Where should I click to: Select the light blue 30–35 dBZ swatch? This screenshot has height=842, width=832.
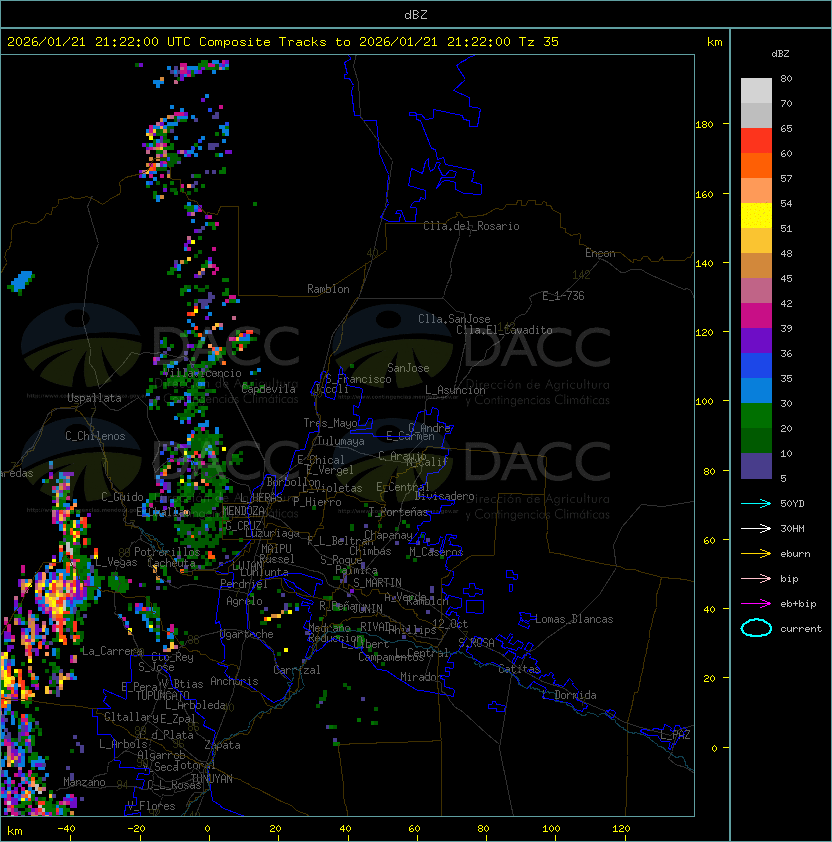pyautogui.click(x=756, y=390)
